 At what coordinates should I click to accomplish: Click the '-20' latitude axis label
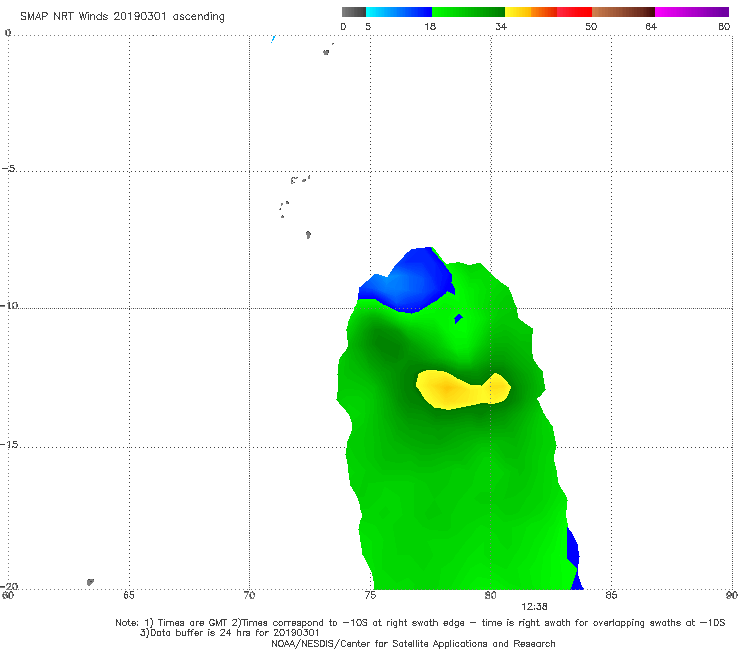point(9,586)
